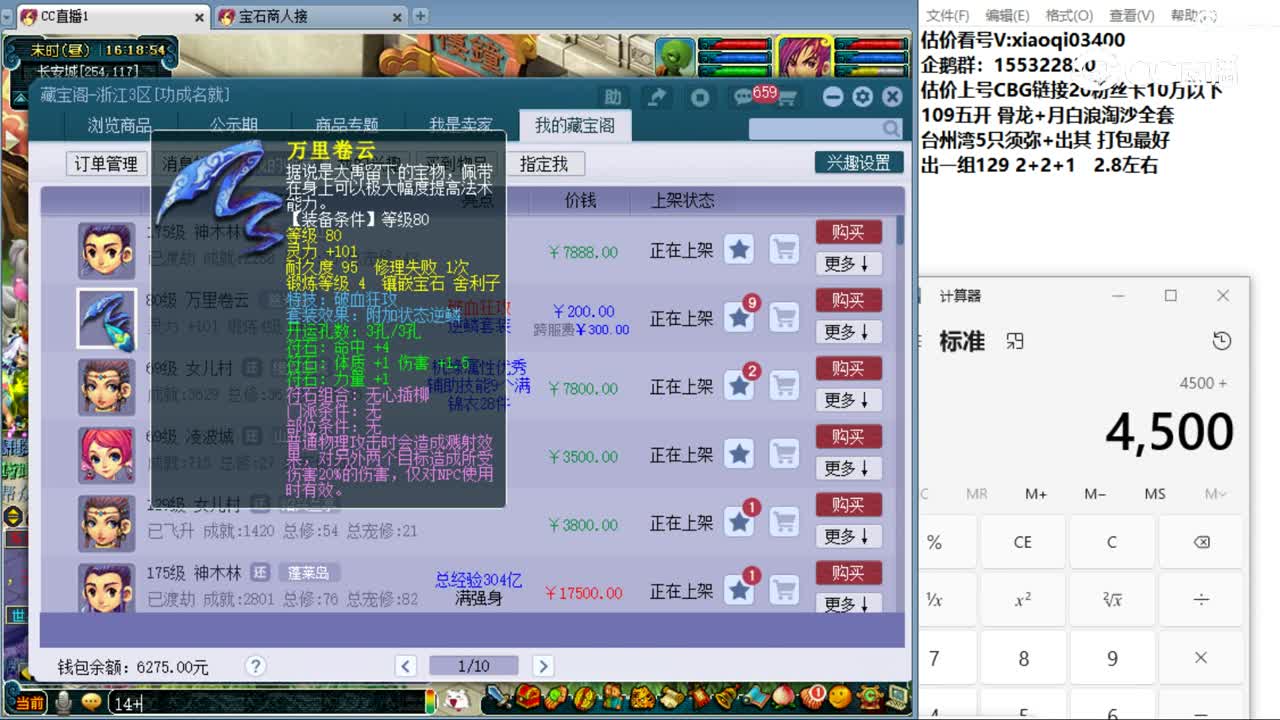
Task: Toggle the favorite star on the ¥17500 listing
Action: tap(739, 590)
